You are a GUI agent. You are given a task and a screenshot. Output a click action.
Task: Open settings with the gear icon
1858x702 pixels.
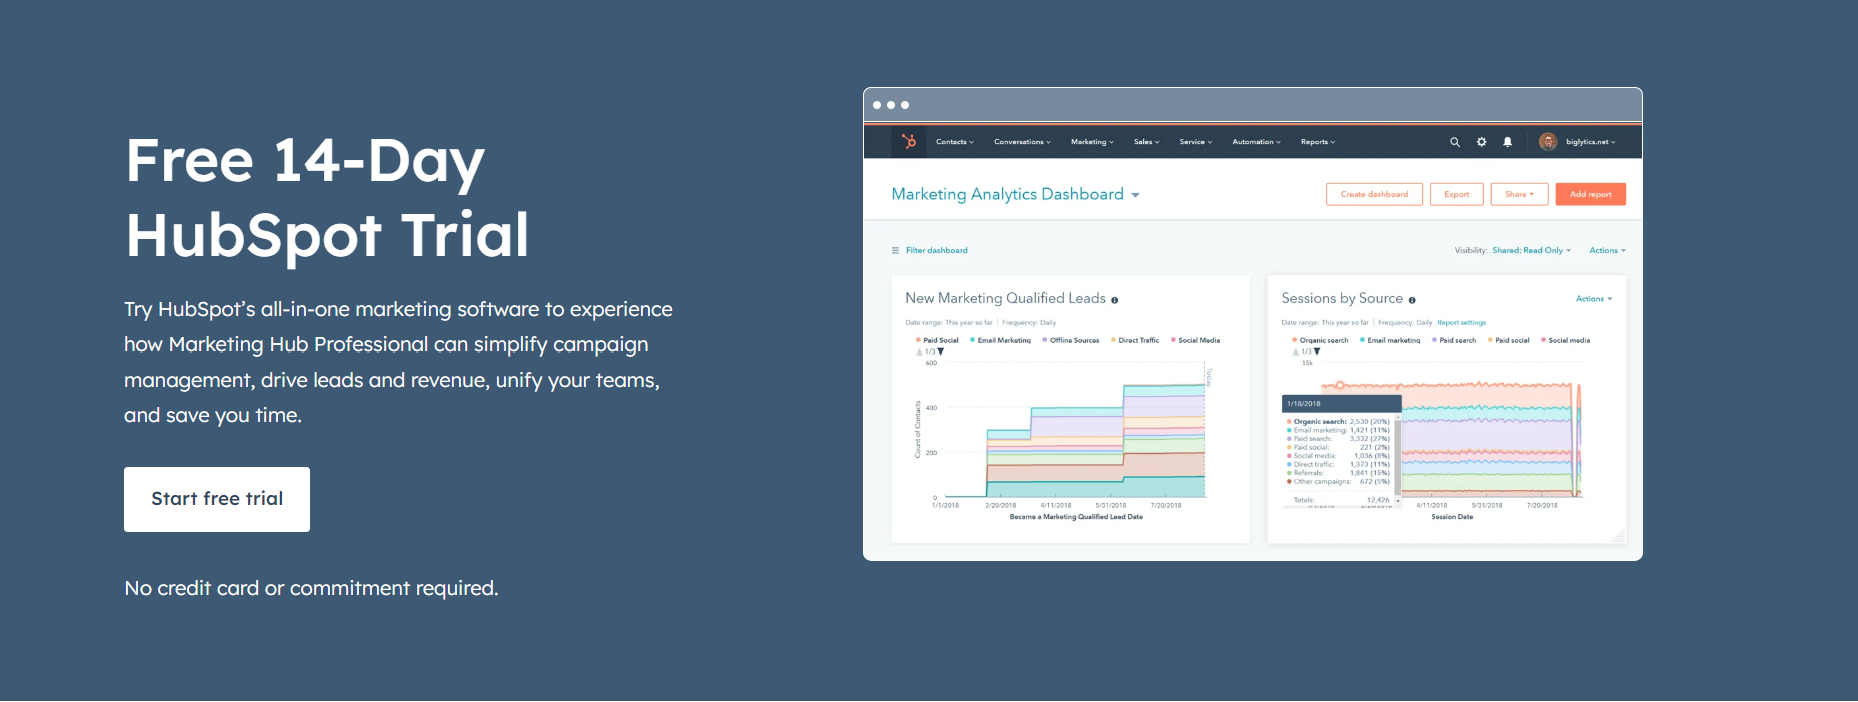click(1481, 142)
